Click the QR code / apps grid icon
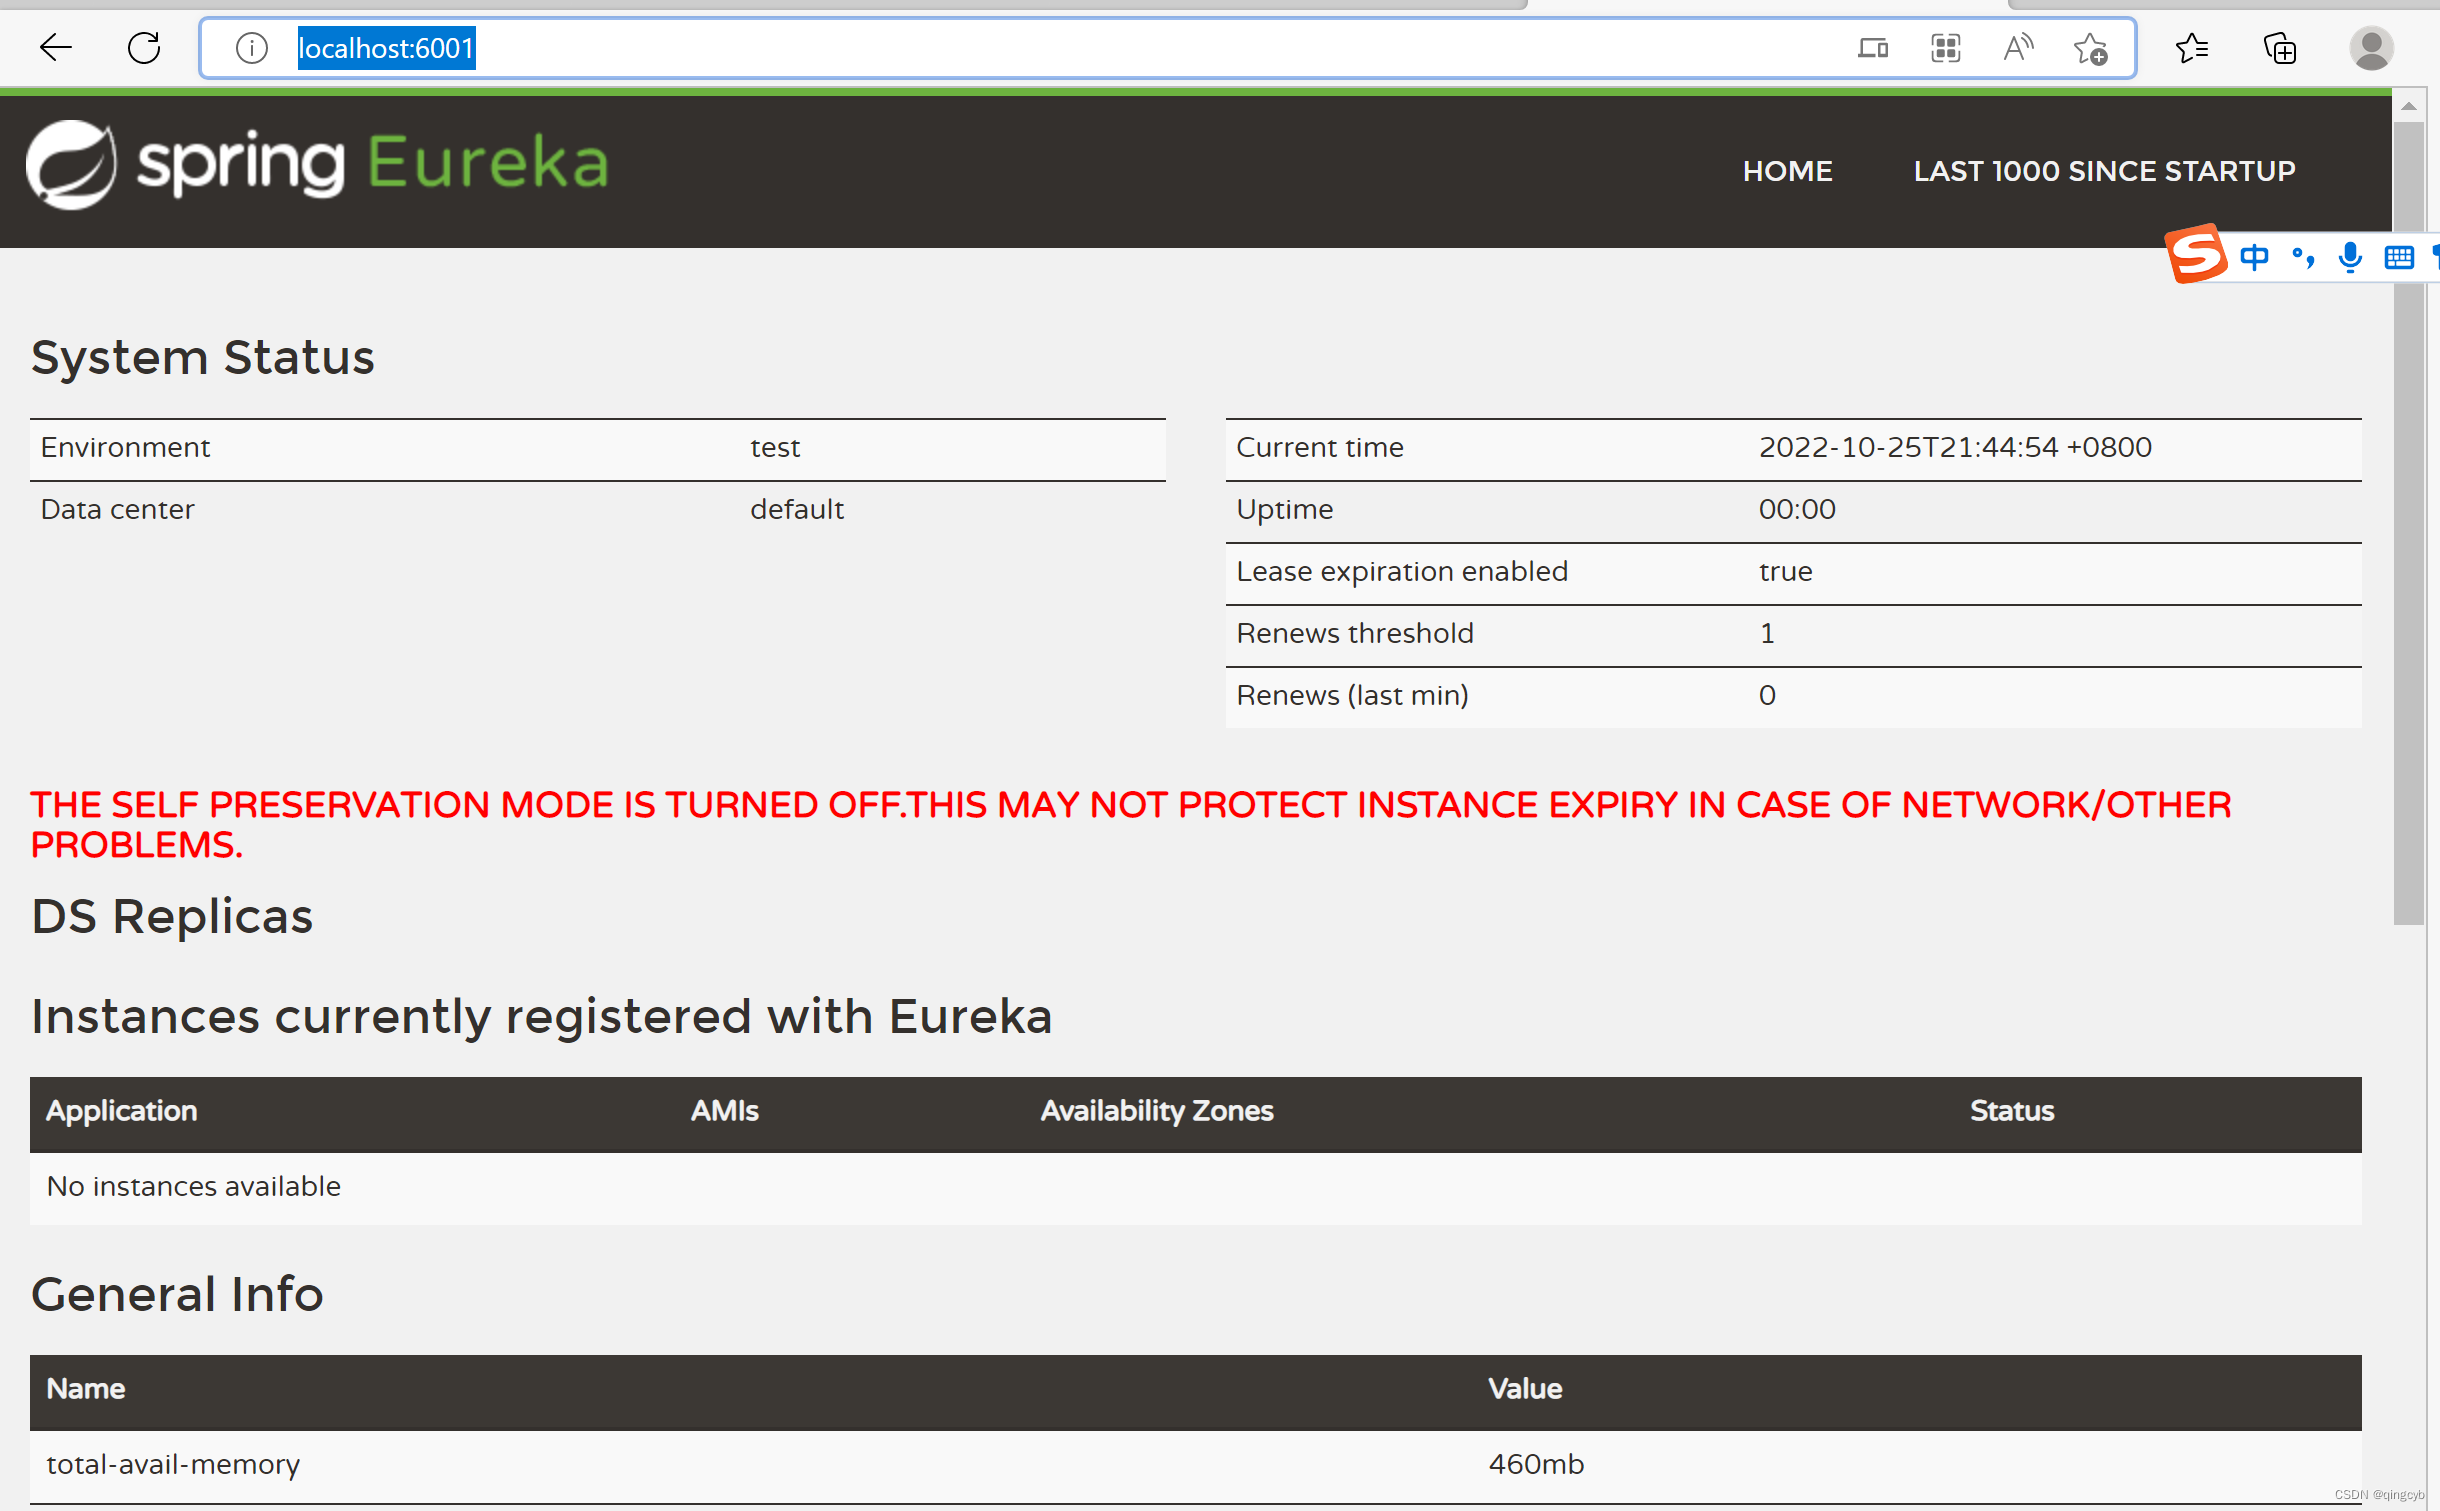 pyautogui.click(x=1945, y=47)
